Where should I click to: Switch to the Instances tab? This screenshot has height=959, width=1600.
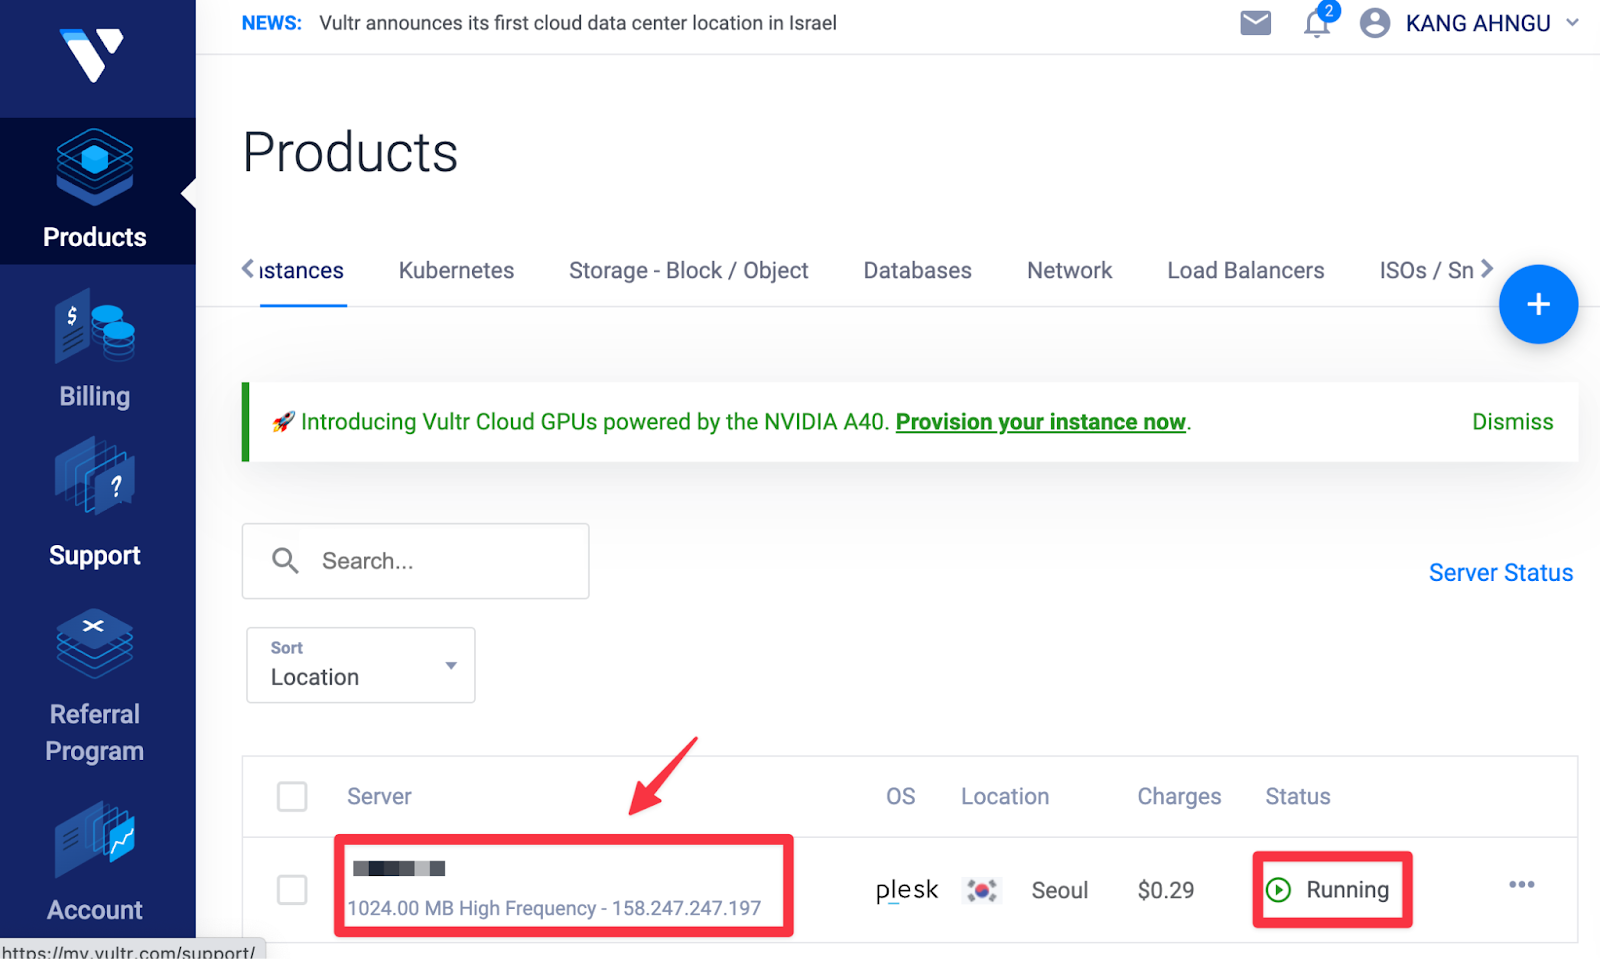(301, 271)
